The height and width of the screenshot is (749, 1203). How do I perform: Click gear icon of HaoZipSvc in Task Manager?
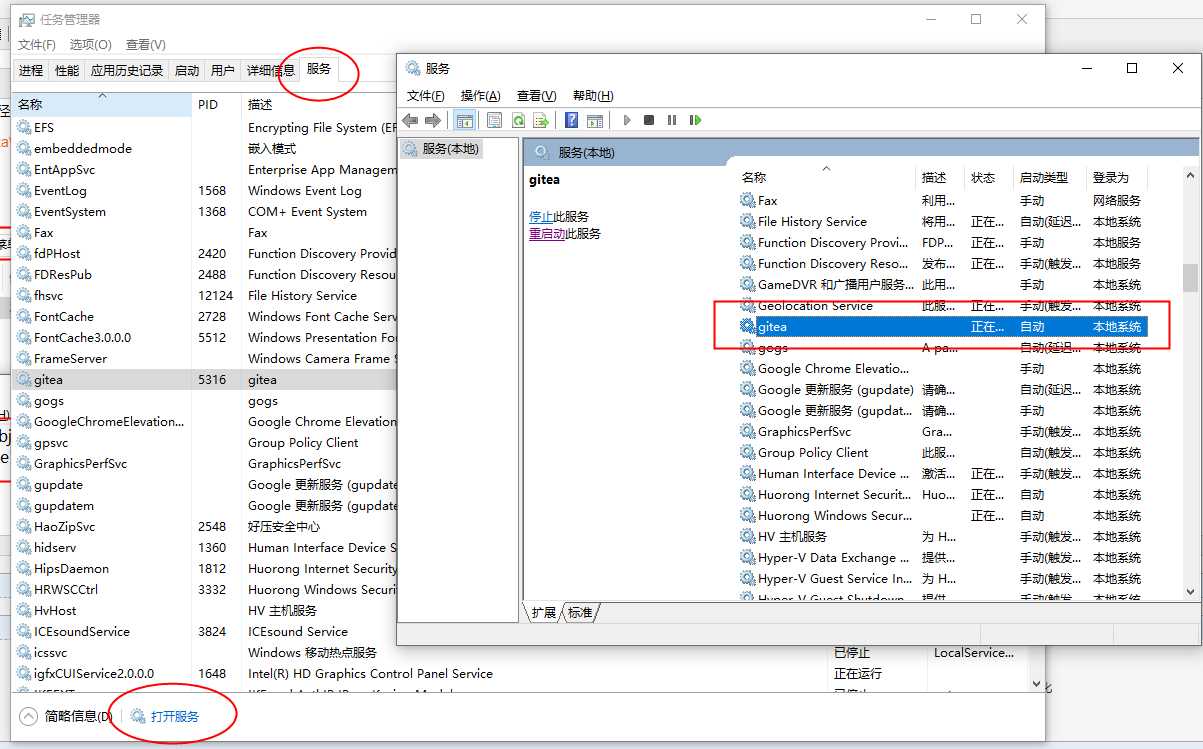click(24, 527)
